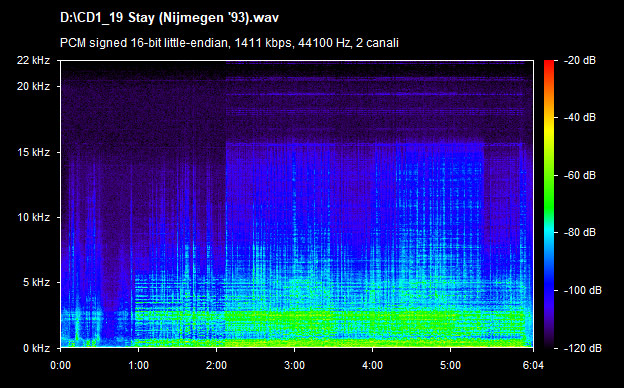Image resolution: width=624 pixels, height=388 pixels.
Task: Click the 2:00 time axis label
Action: (216, 365)
